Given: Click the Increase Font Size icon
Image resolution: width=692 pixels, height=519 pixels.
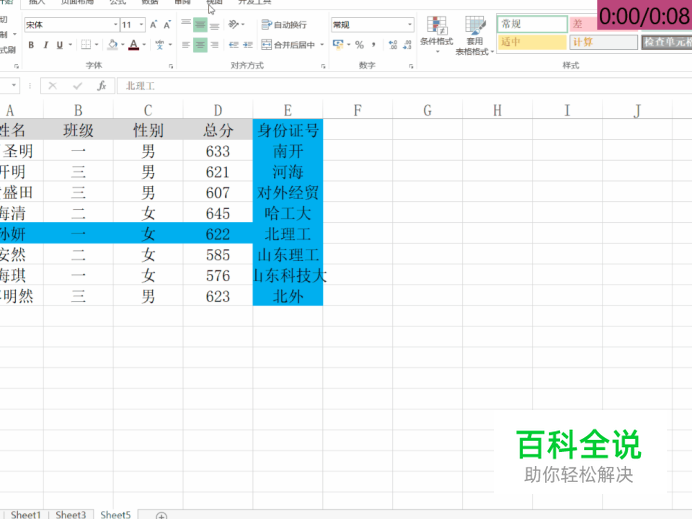Looking at the screenshot, I should coord(153,25).
